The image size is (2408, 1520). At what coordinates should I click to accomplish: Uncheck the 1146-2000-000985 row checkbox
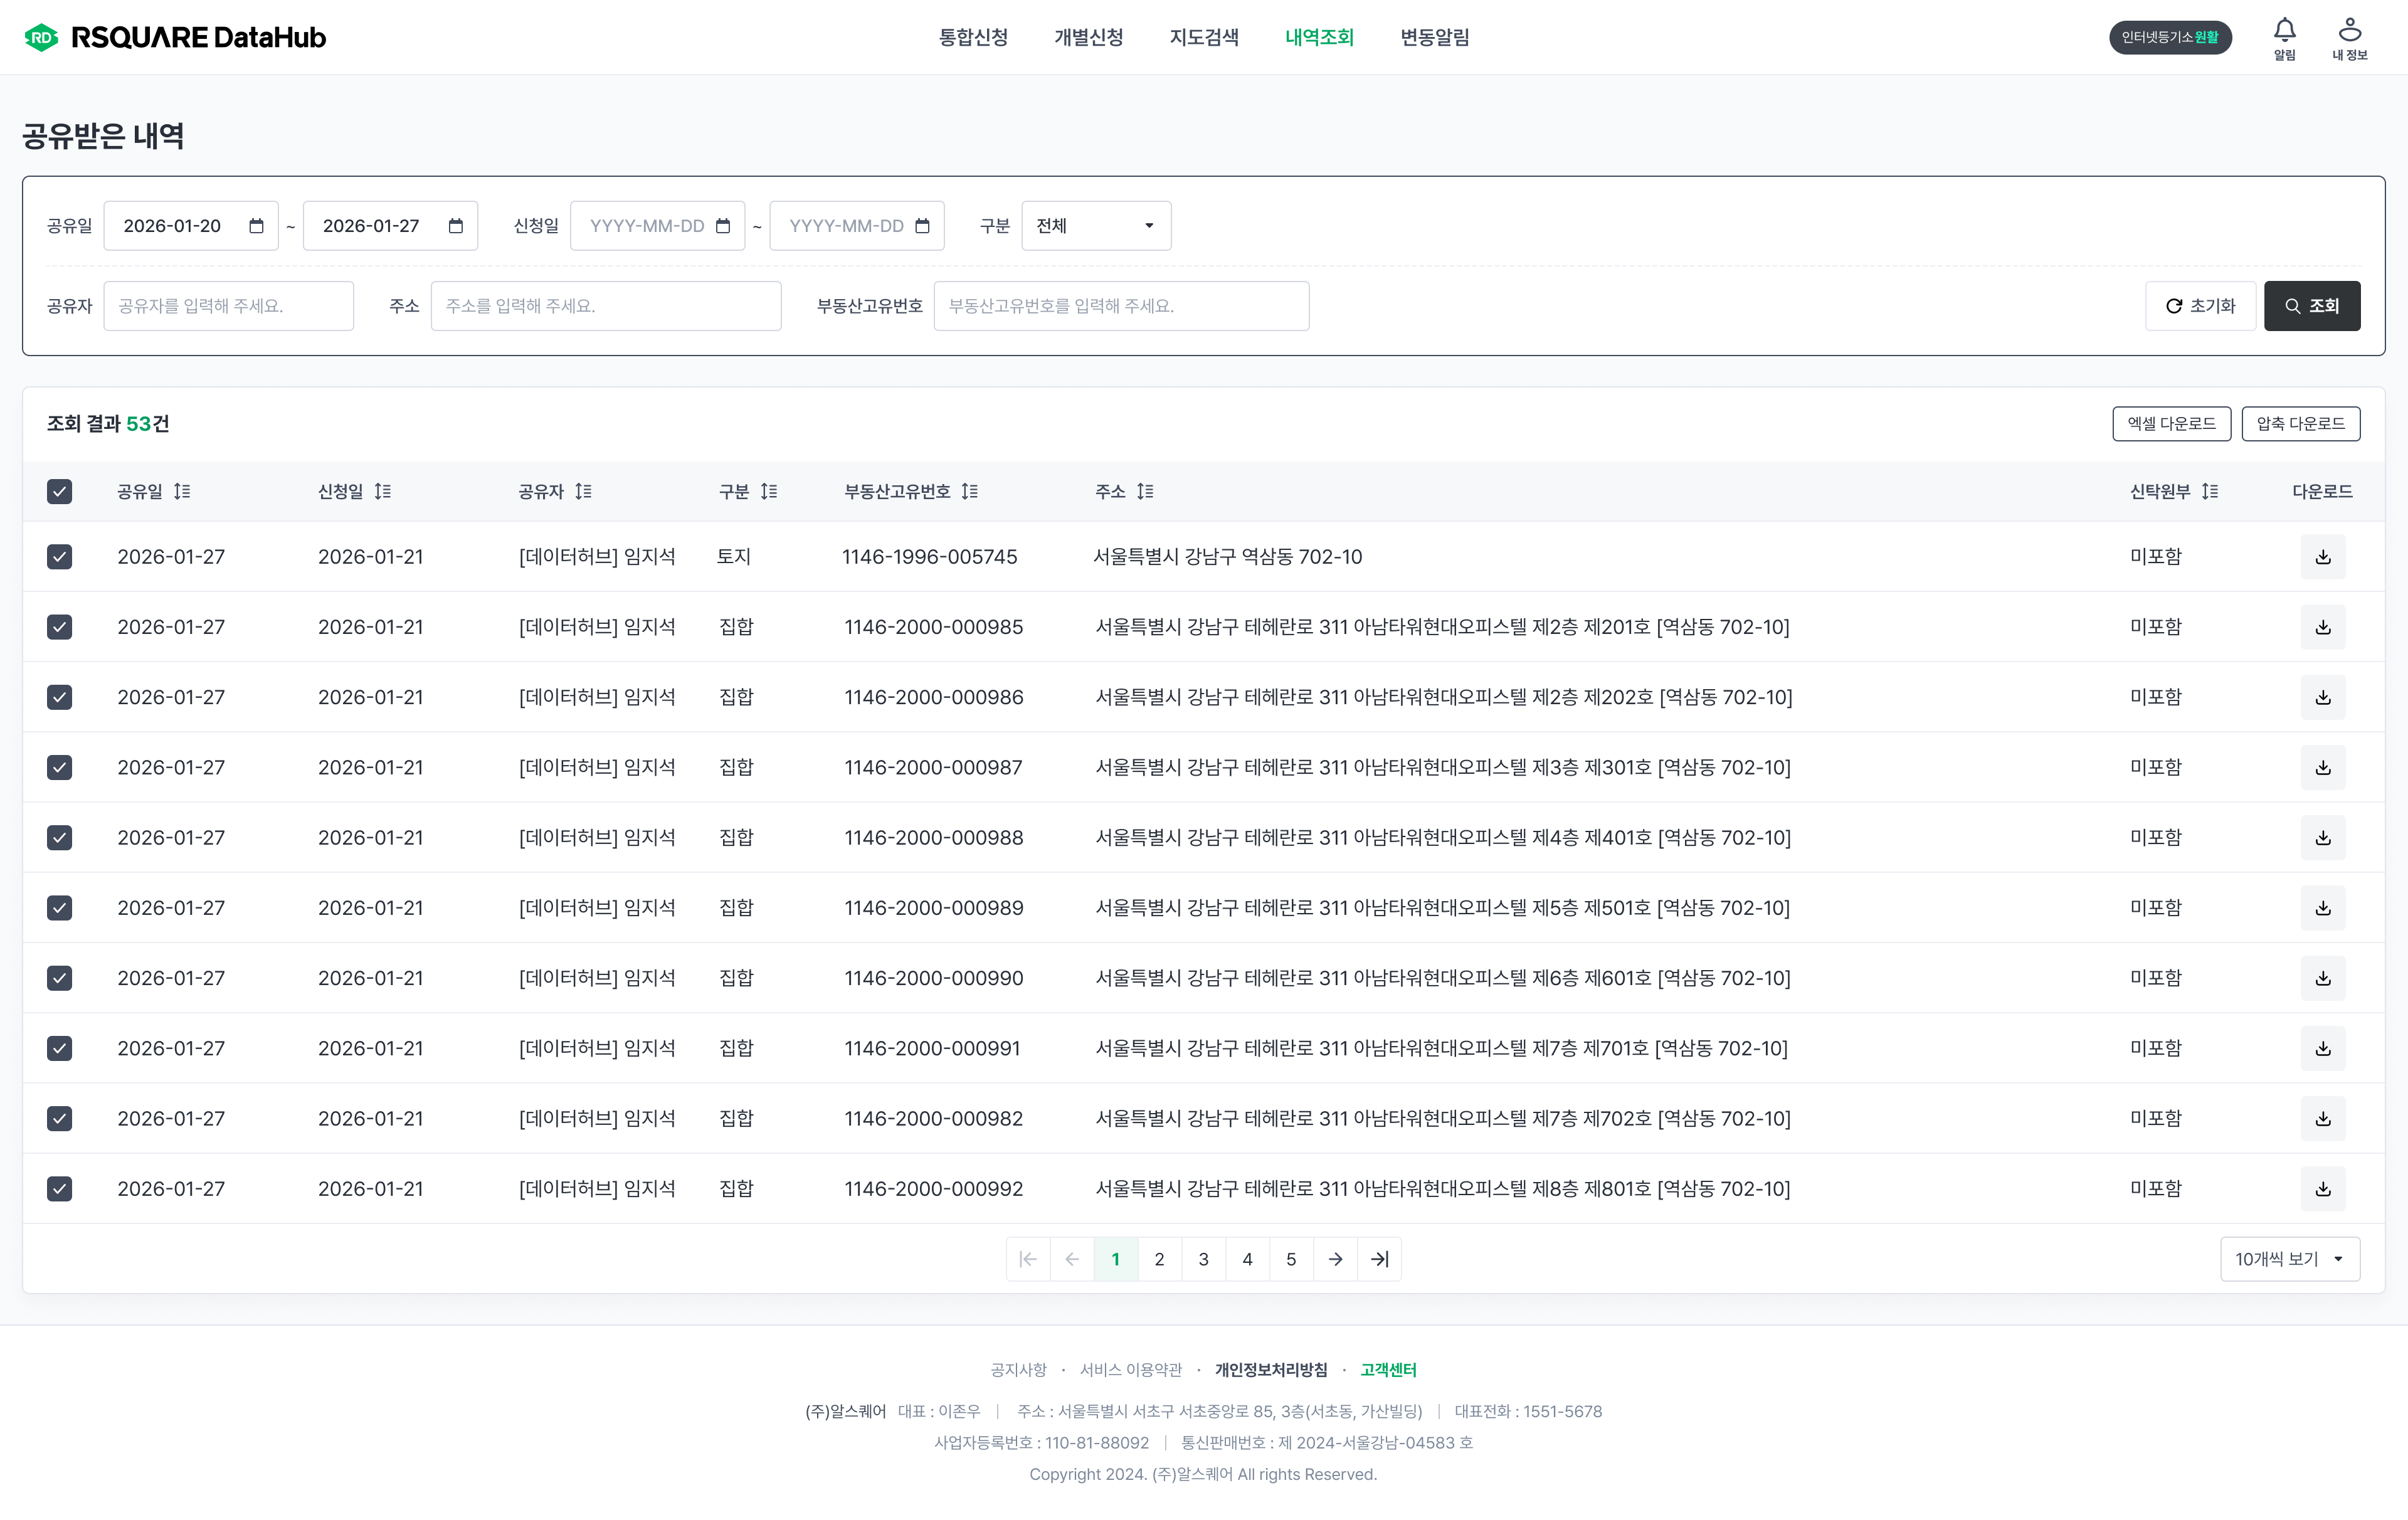pyautogui.click(x=59, y=627)
